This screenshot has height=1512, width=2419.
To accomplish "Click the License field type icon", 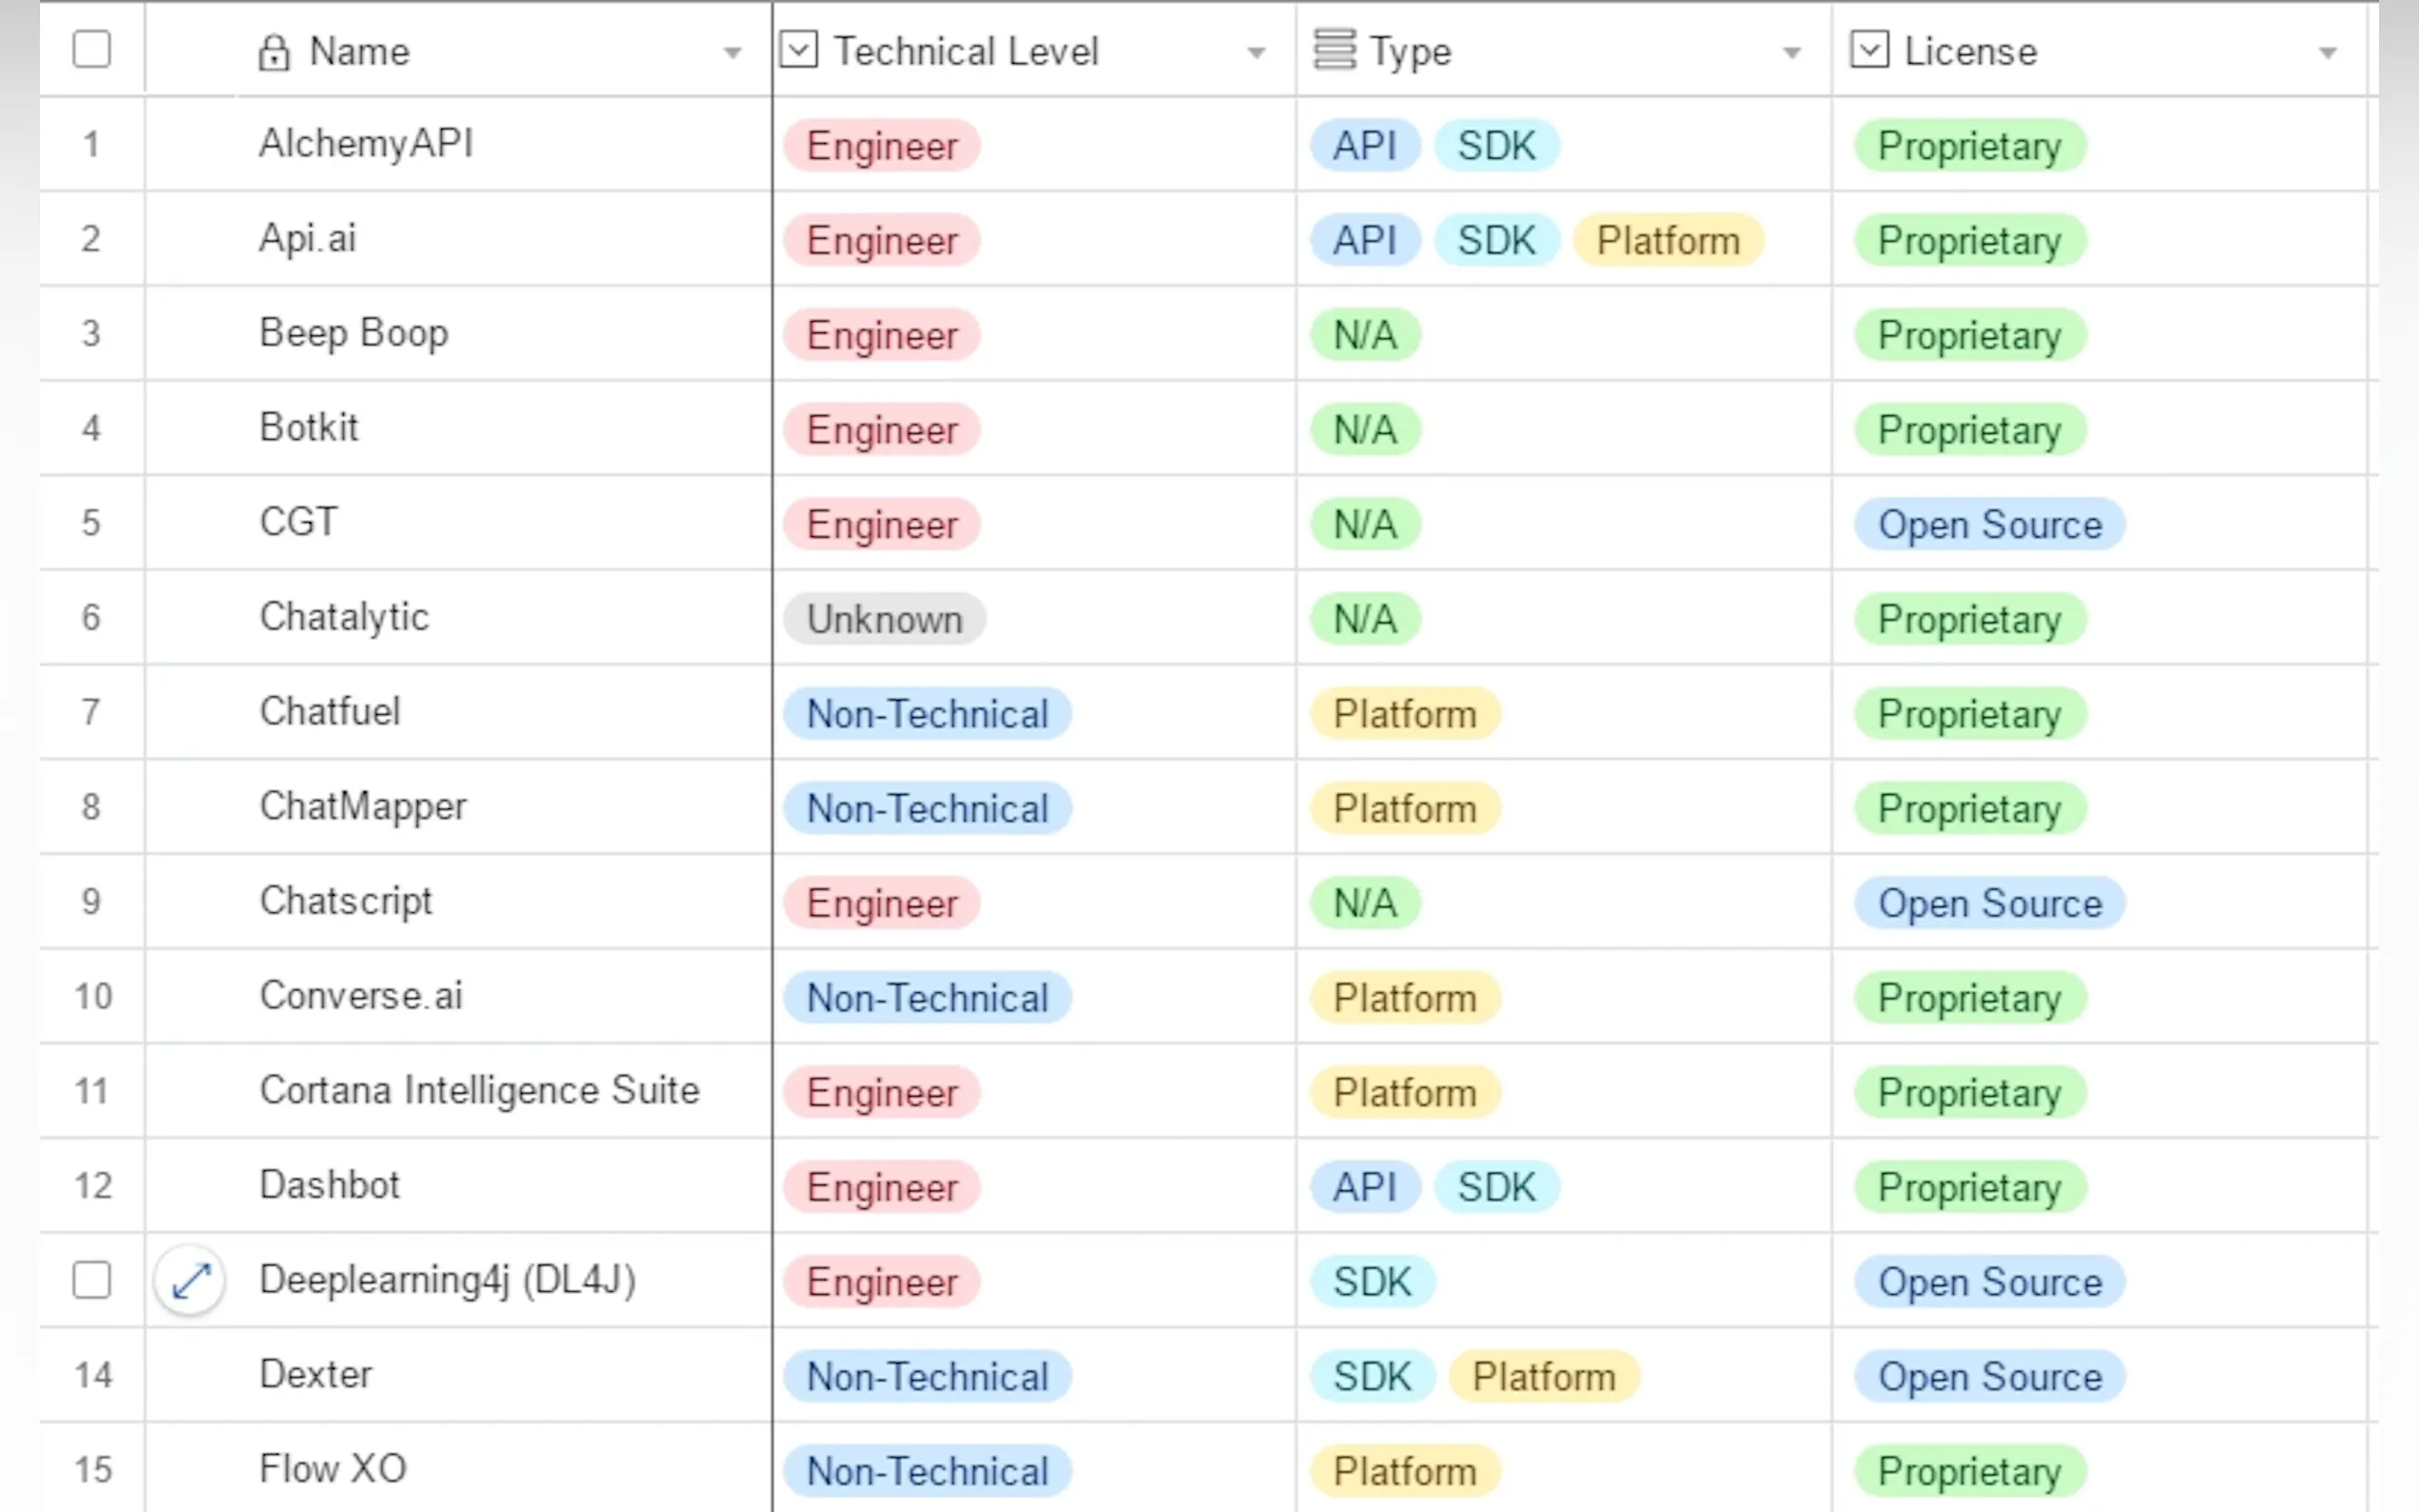I will (1869, 50).
